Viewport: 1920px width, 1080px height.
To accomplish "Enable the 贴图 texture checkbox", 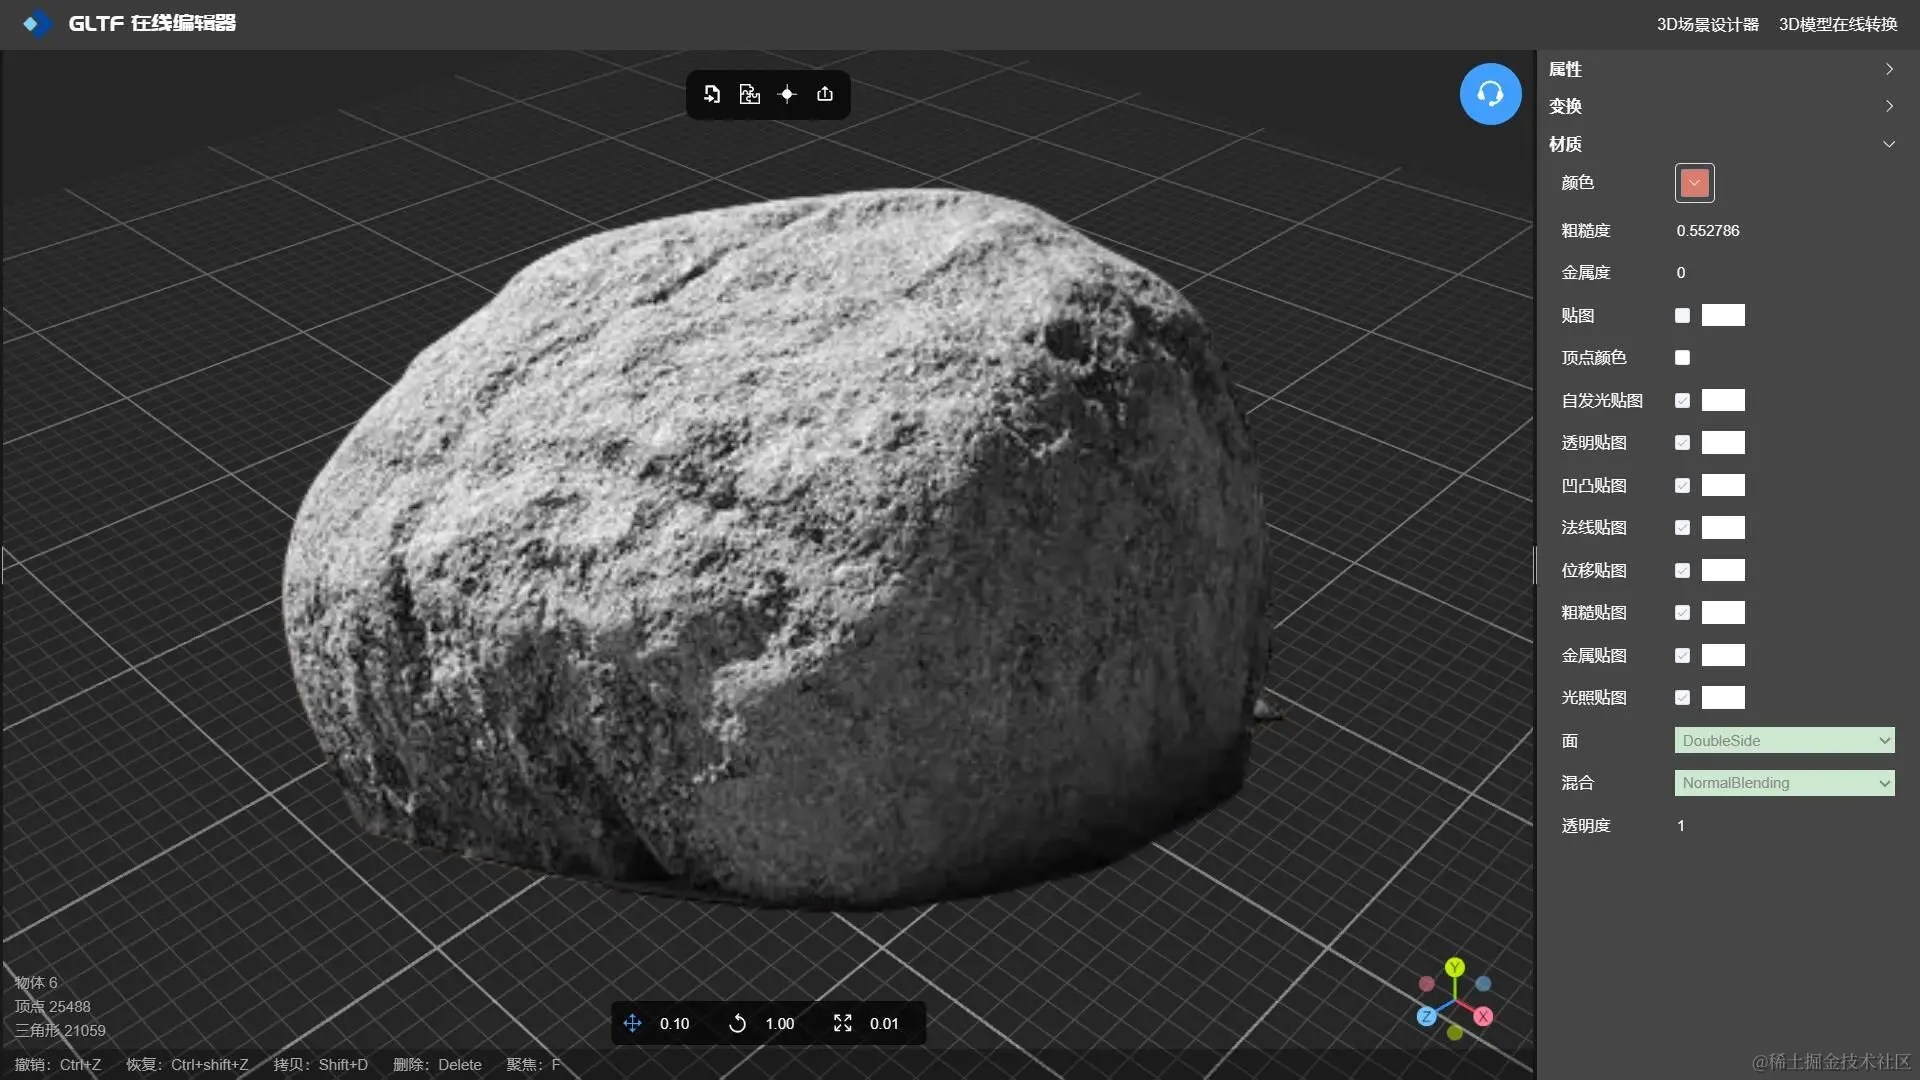I will click(x=1682, y=316).
